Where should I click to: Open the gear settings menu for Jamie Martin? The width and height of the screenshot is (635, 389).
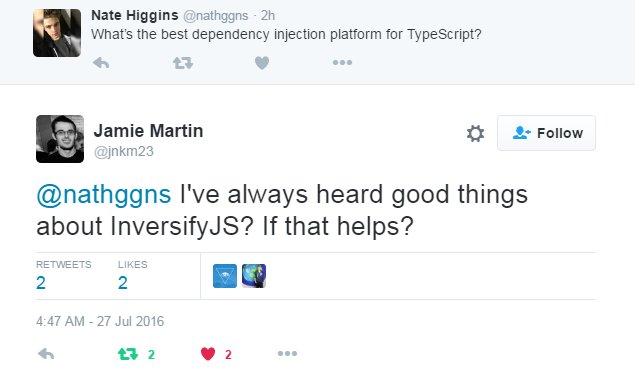475,133
